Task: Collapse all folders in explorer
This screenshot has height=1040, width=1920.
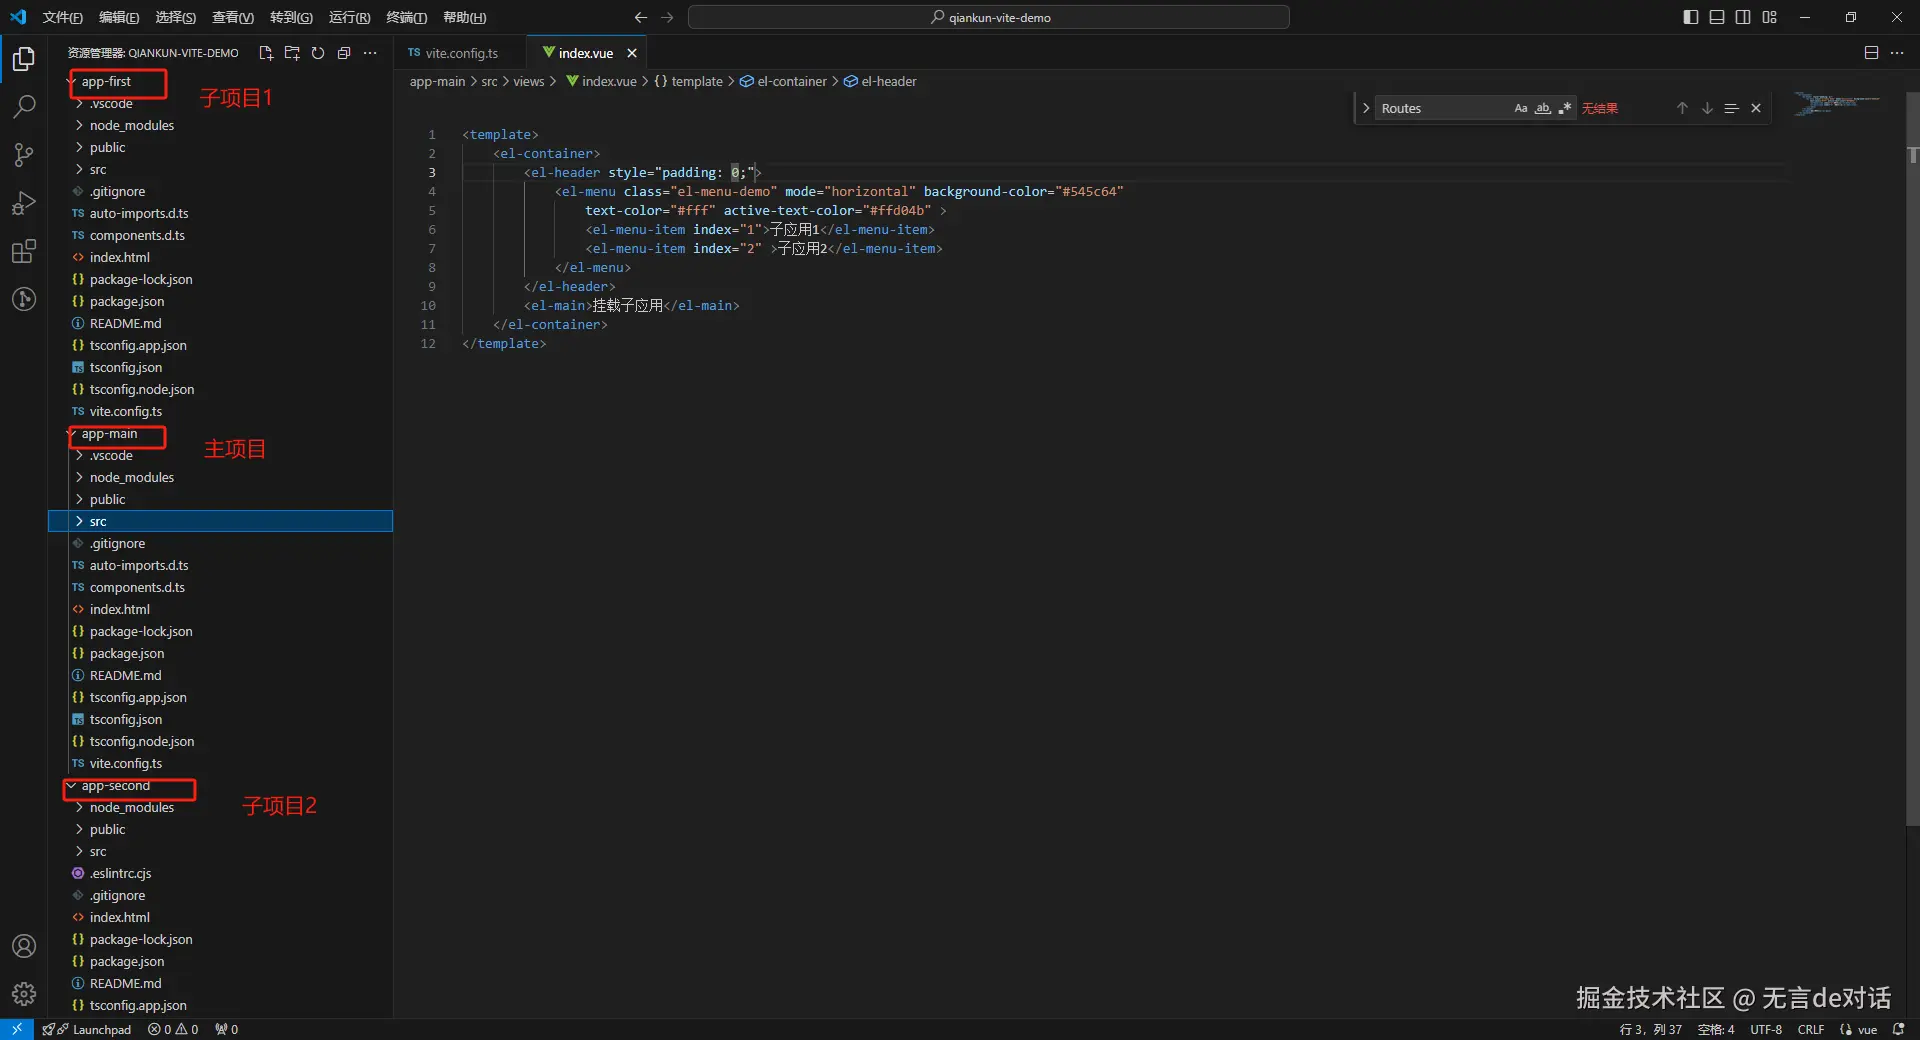Action: [x=344, y=53]
